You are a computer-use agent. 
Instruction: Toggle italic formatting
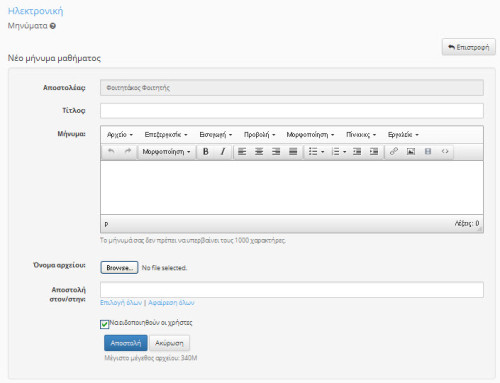pos(223,152)
